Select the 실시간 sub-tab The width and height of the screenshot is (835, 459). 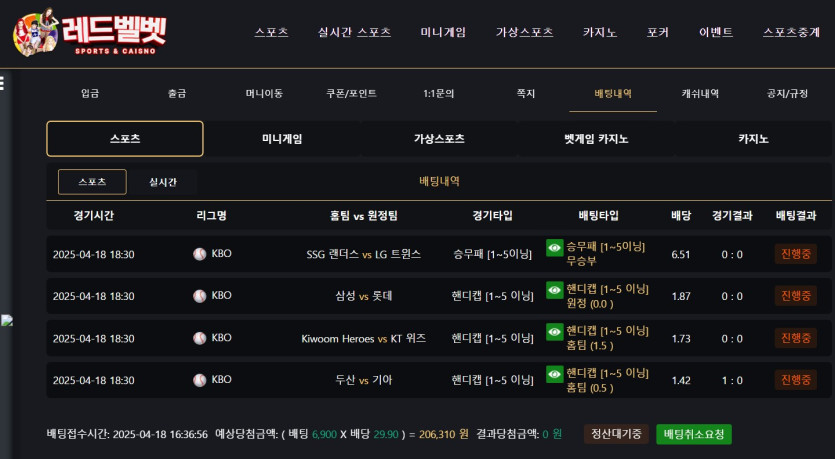163,182
